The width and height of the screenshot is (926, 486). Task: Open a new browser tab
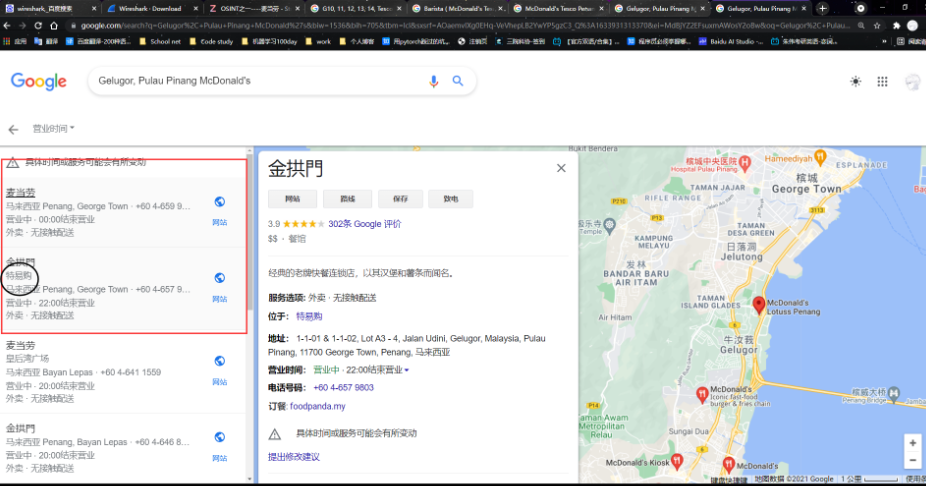click(822, 8)
